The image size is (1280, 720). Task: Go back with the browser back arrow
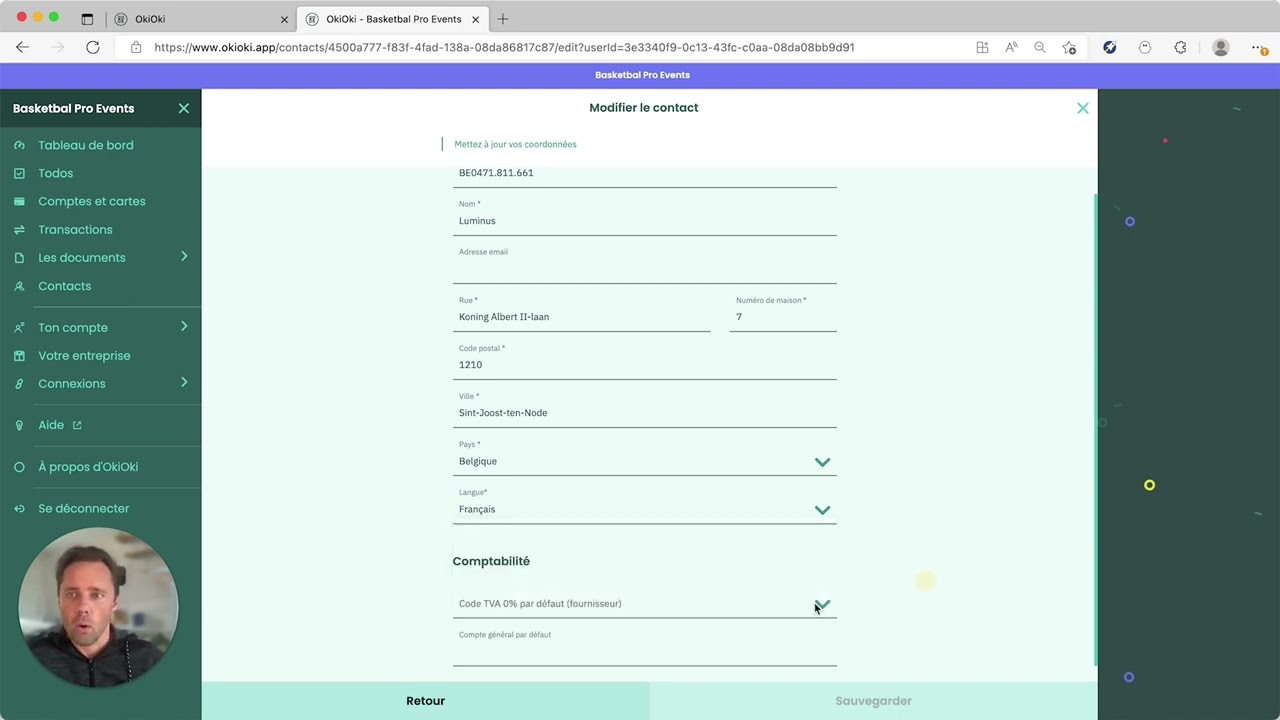pos(22,47)
